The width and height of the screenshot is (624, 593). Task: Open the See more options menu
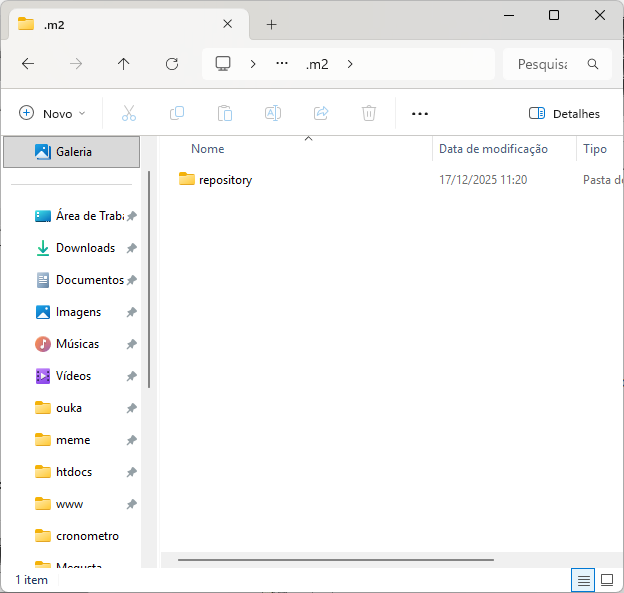420,113
